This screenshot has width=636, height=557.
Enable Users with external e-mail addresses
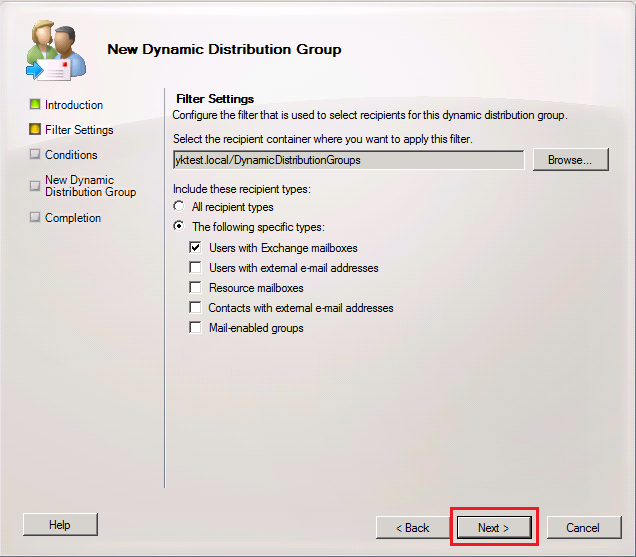click(x=195, y=268)
